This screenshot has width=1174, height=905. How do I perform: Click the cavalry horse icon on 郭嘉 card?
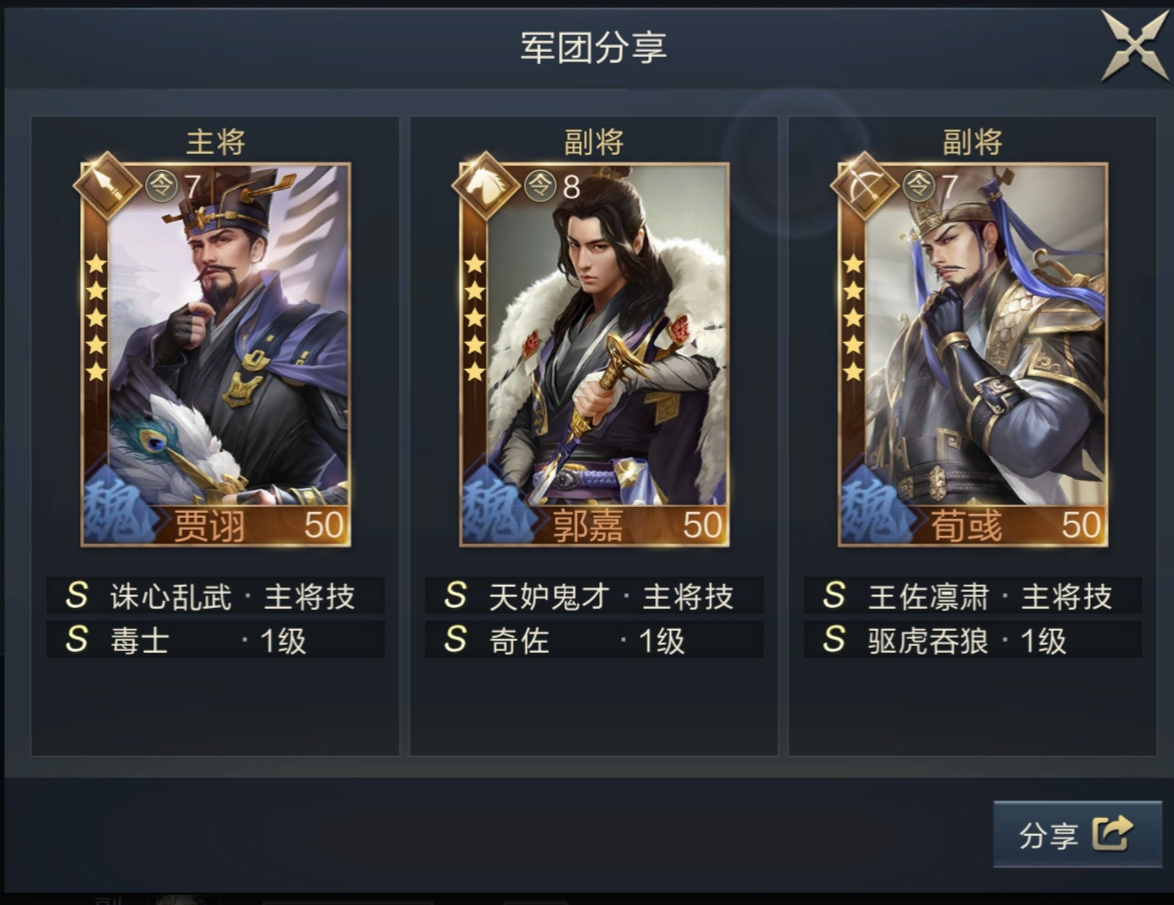[x=486, y=186]
